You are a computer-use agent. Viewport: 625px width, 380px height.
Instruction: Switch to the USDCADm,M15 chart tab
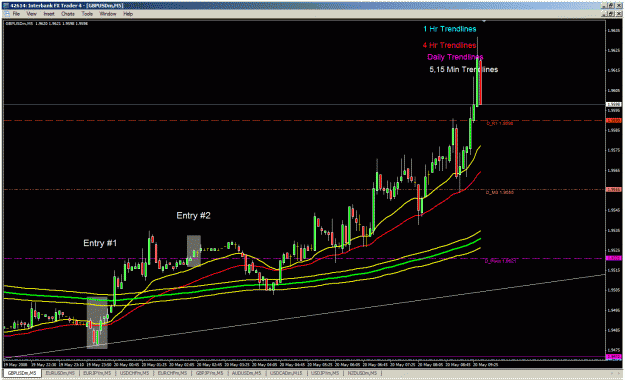pyautogui.click(x=286, y=373)
